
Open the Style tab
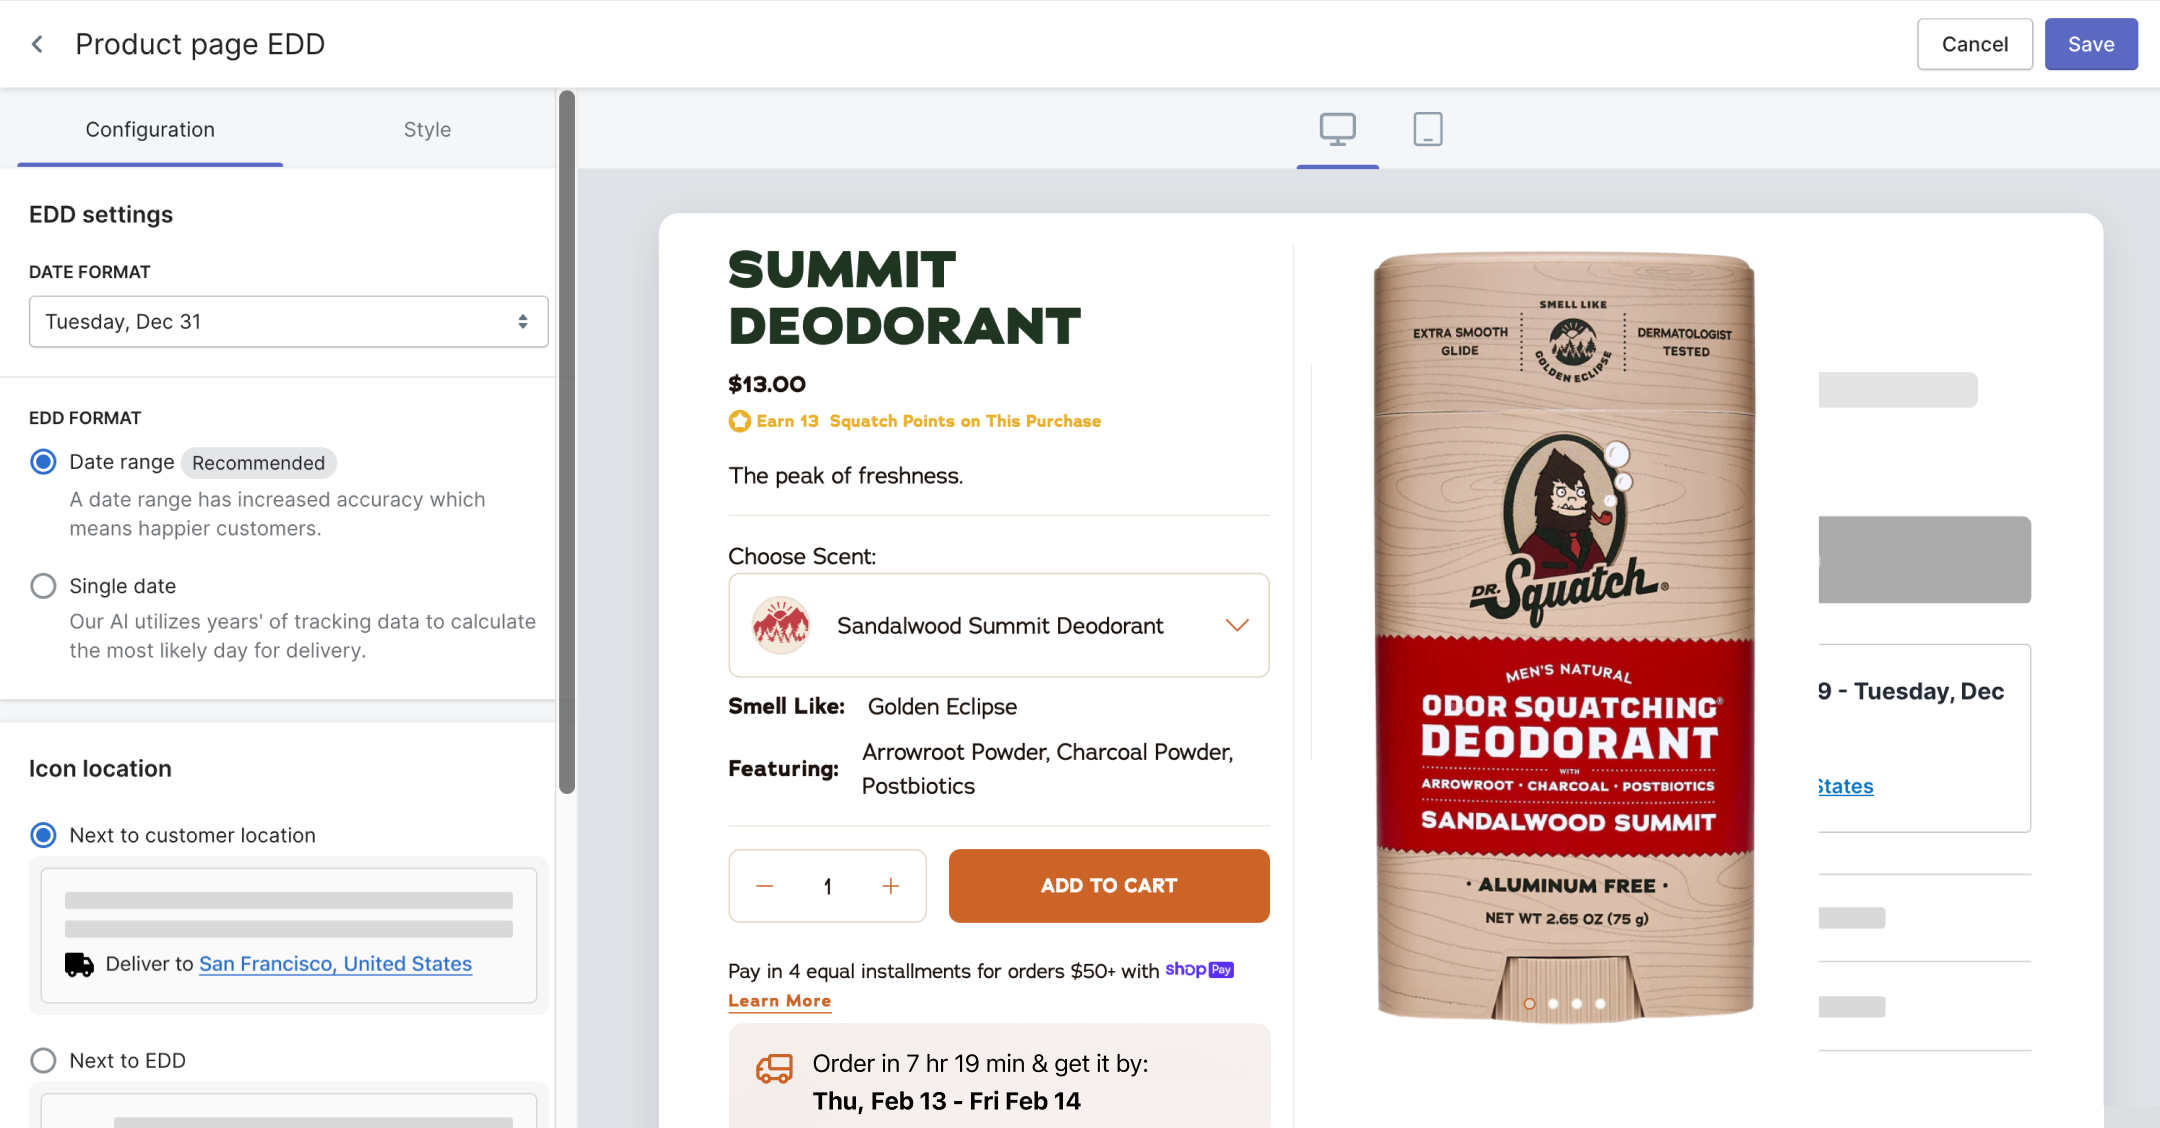coord(427,130)
